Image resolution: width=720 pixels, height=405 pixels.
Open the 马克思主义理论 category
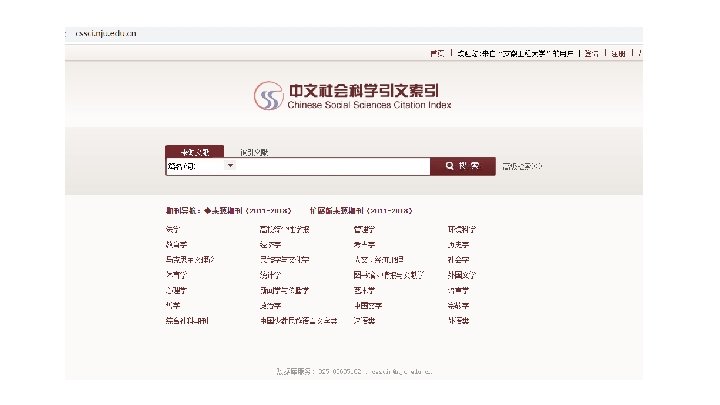point(190,259)
